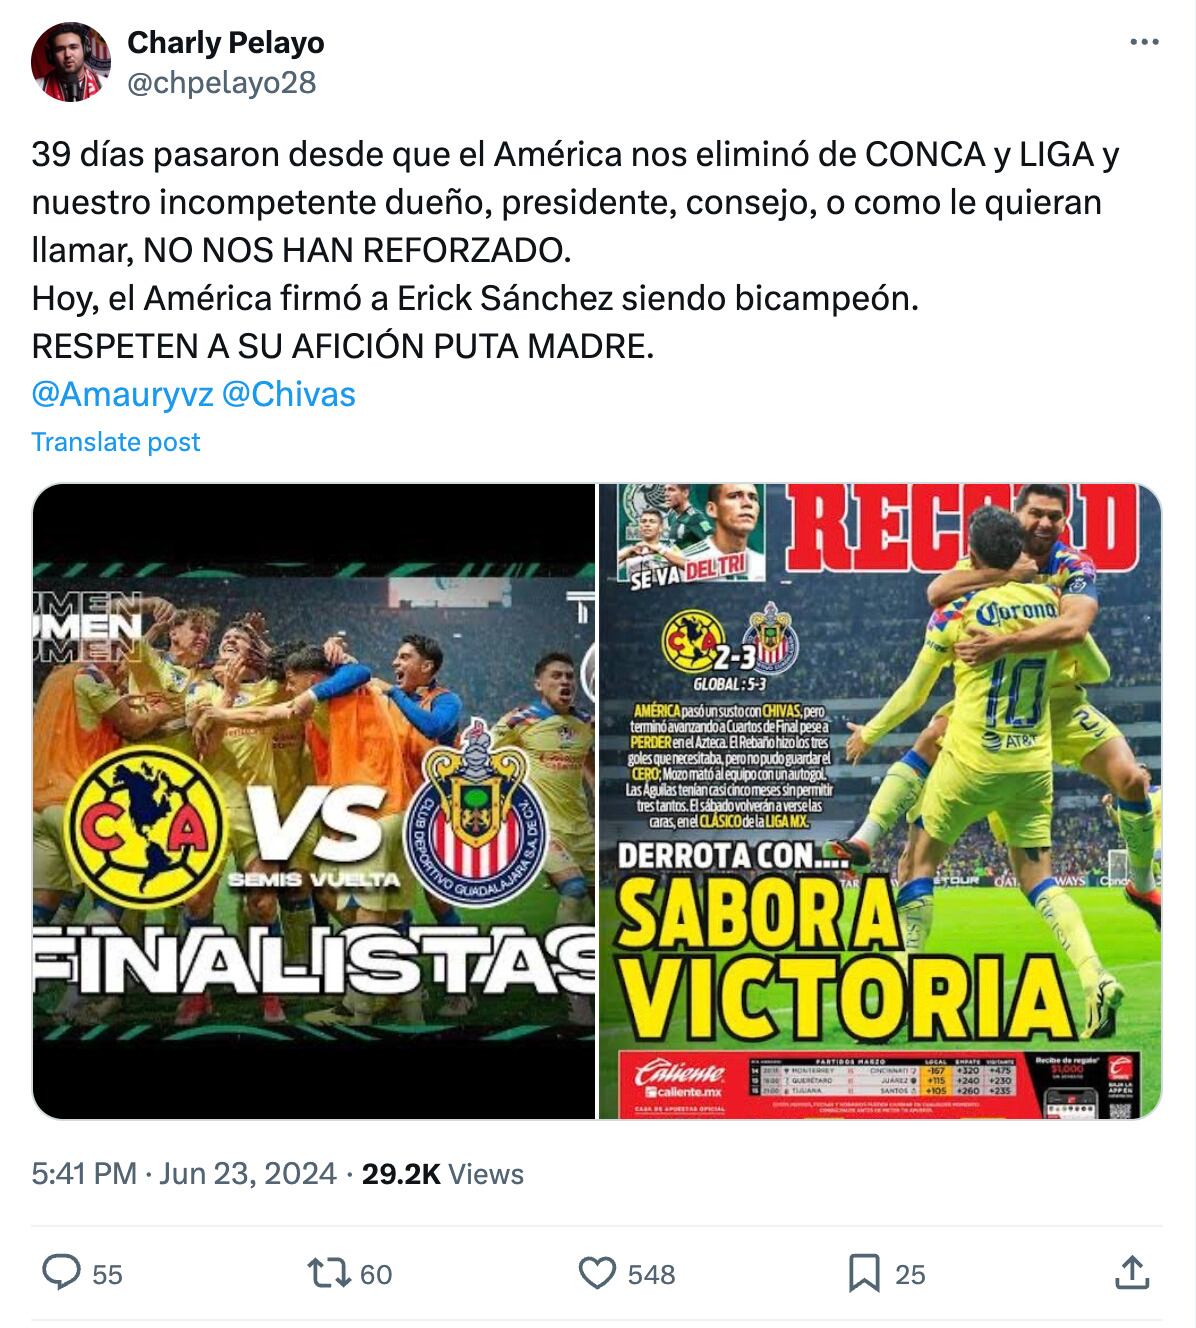Open the Charly Pelayo display name
Viewport: 1196px width, 1328px height.
click(x=226, y=42)
